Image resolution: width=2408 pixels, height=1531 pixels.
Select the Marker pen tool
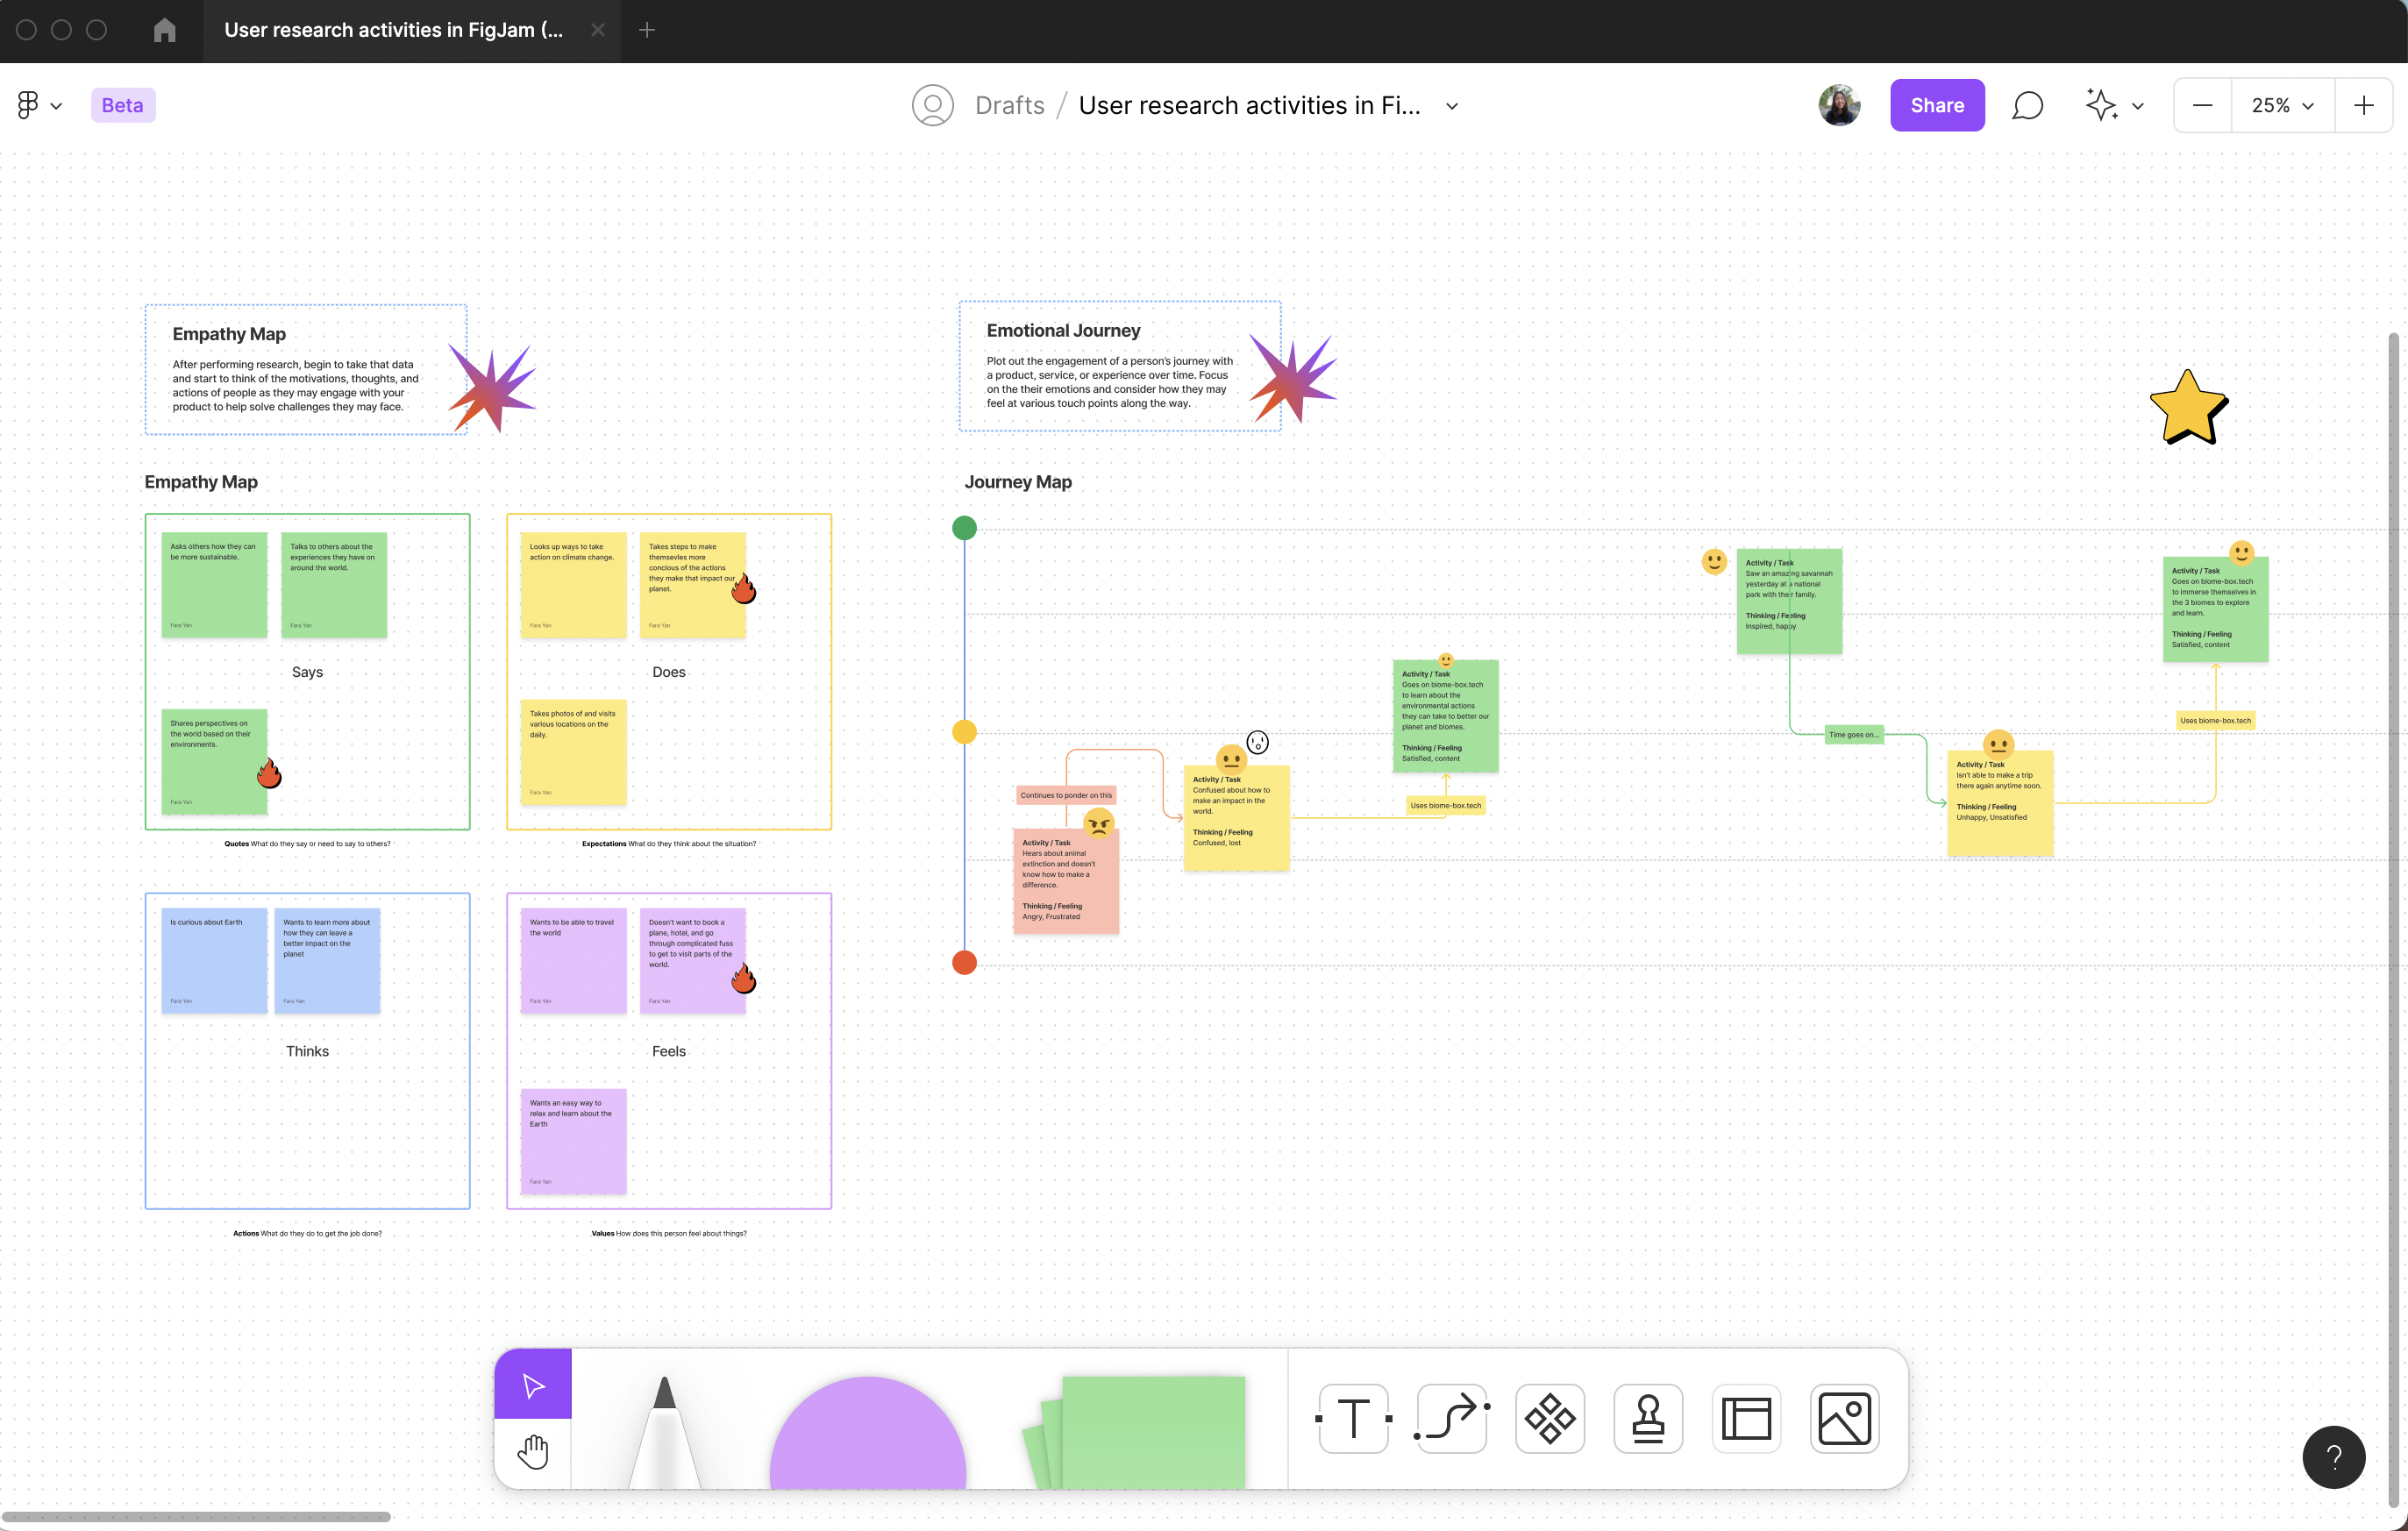click(x=664, y=1430)
